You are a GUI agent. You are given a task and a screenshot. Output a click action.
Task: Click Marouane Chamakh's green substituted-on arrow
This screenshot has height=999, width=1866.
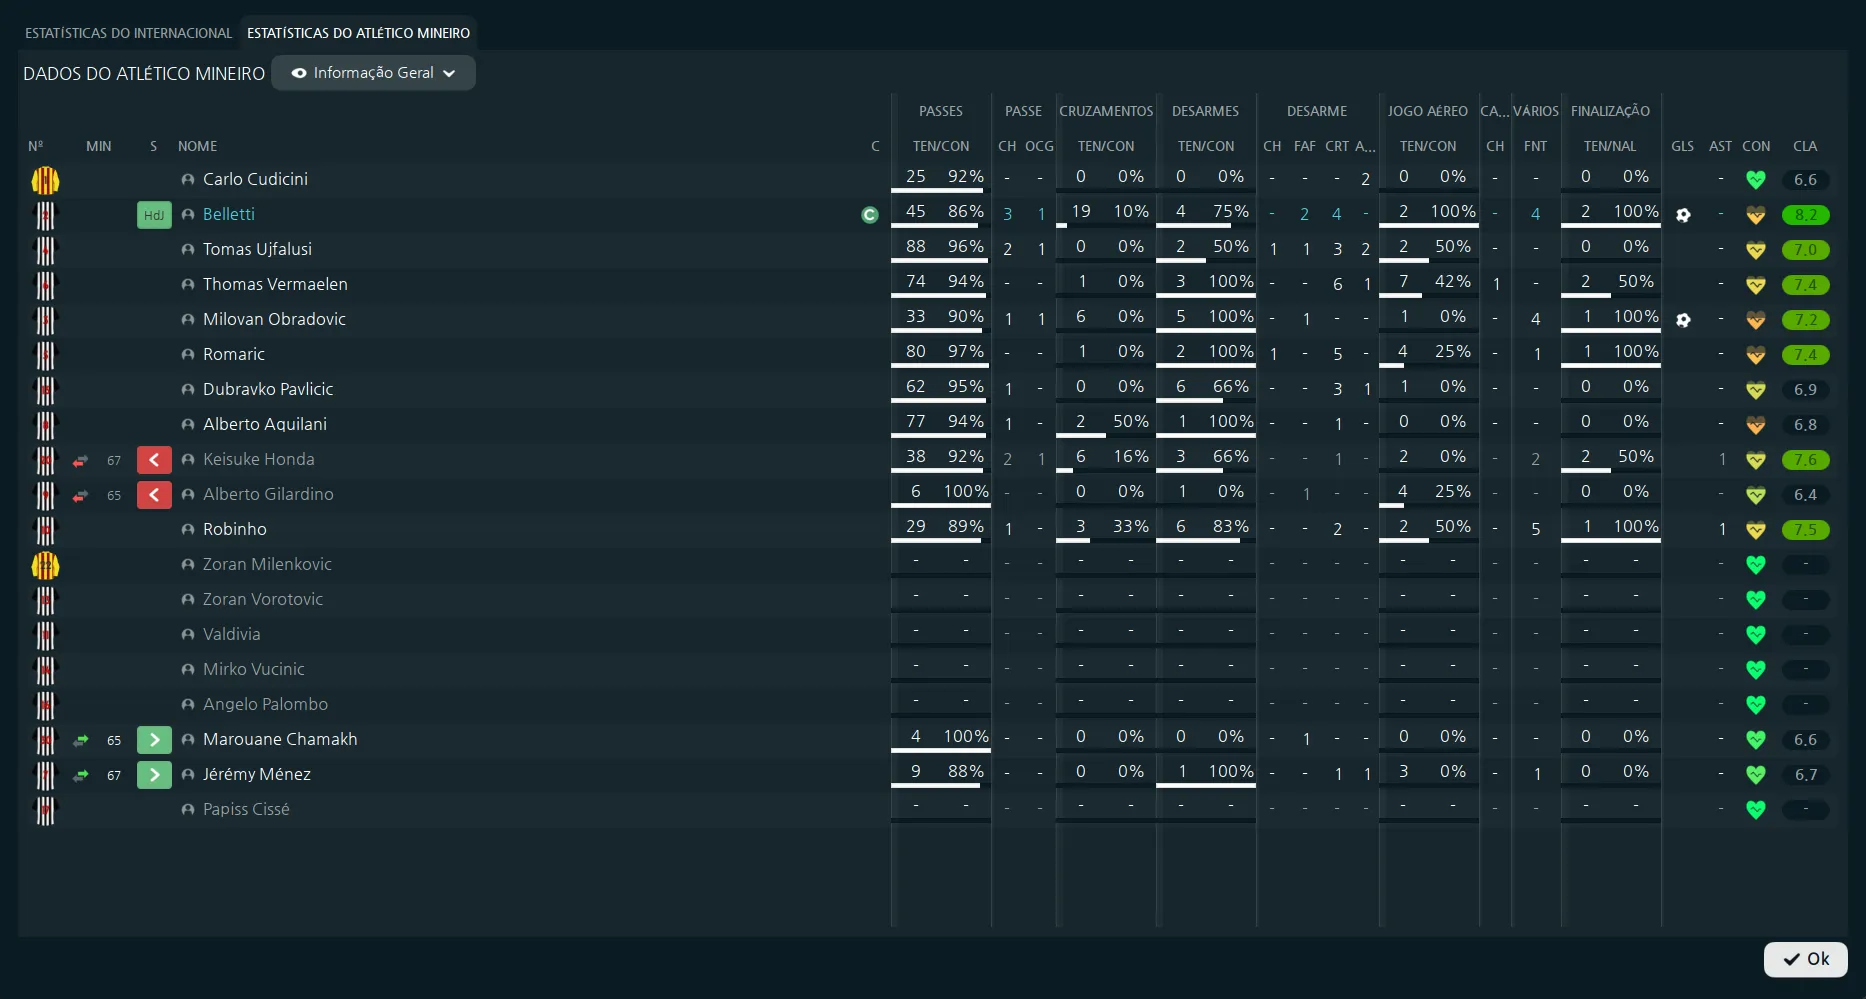(154, 740)
